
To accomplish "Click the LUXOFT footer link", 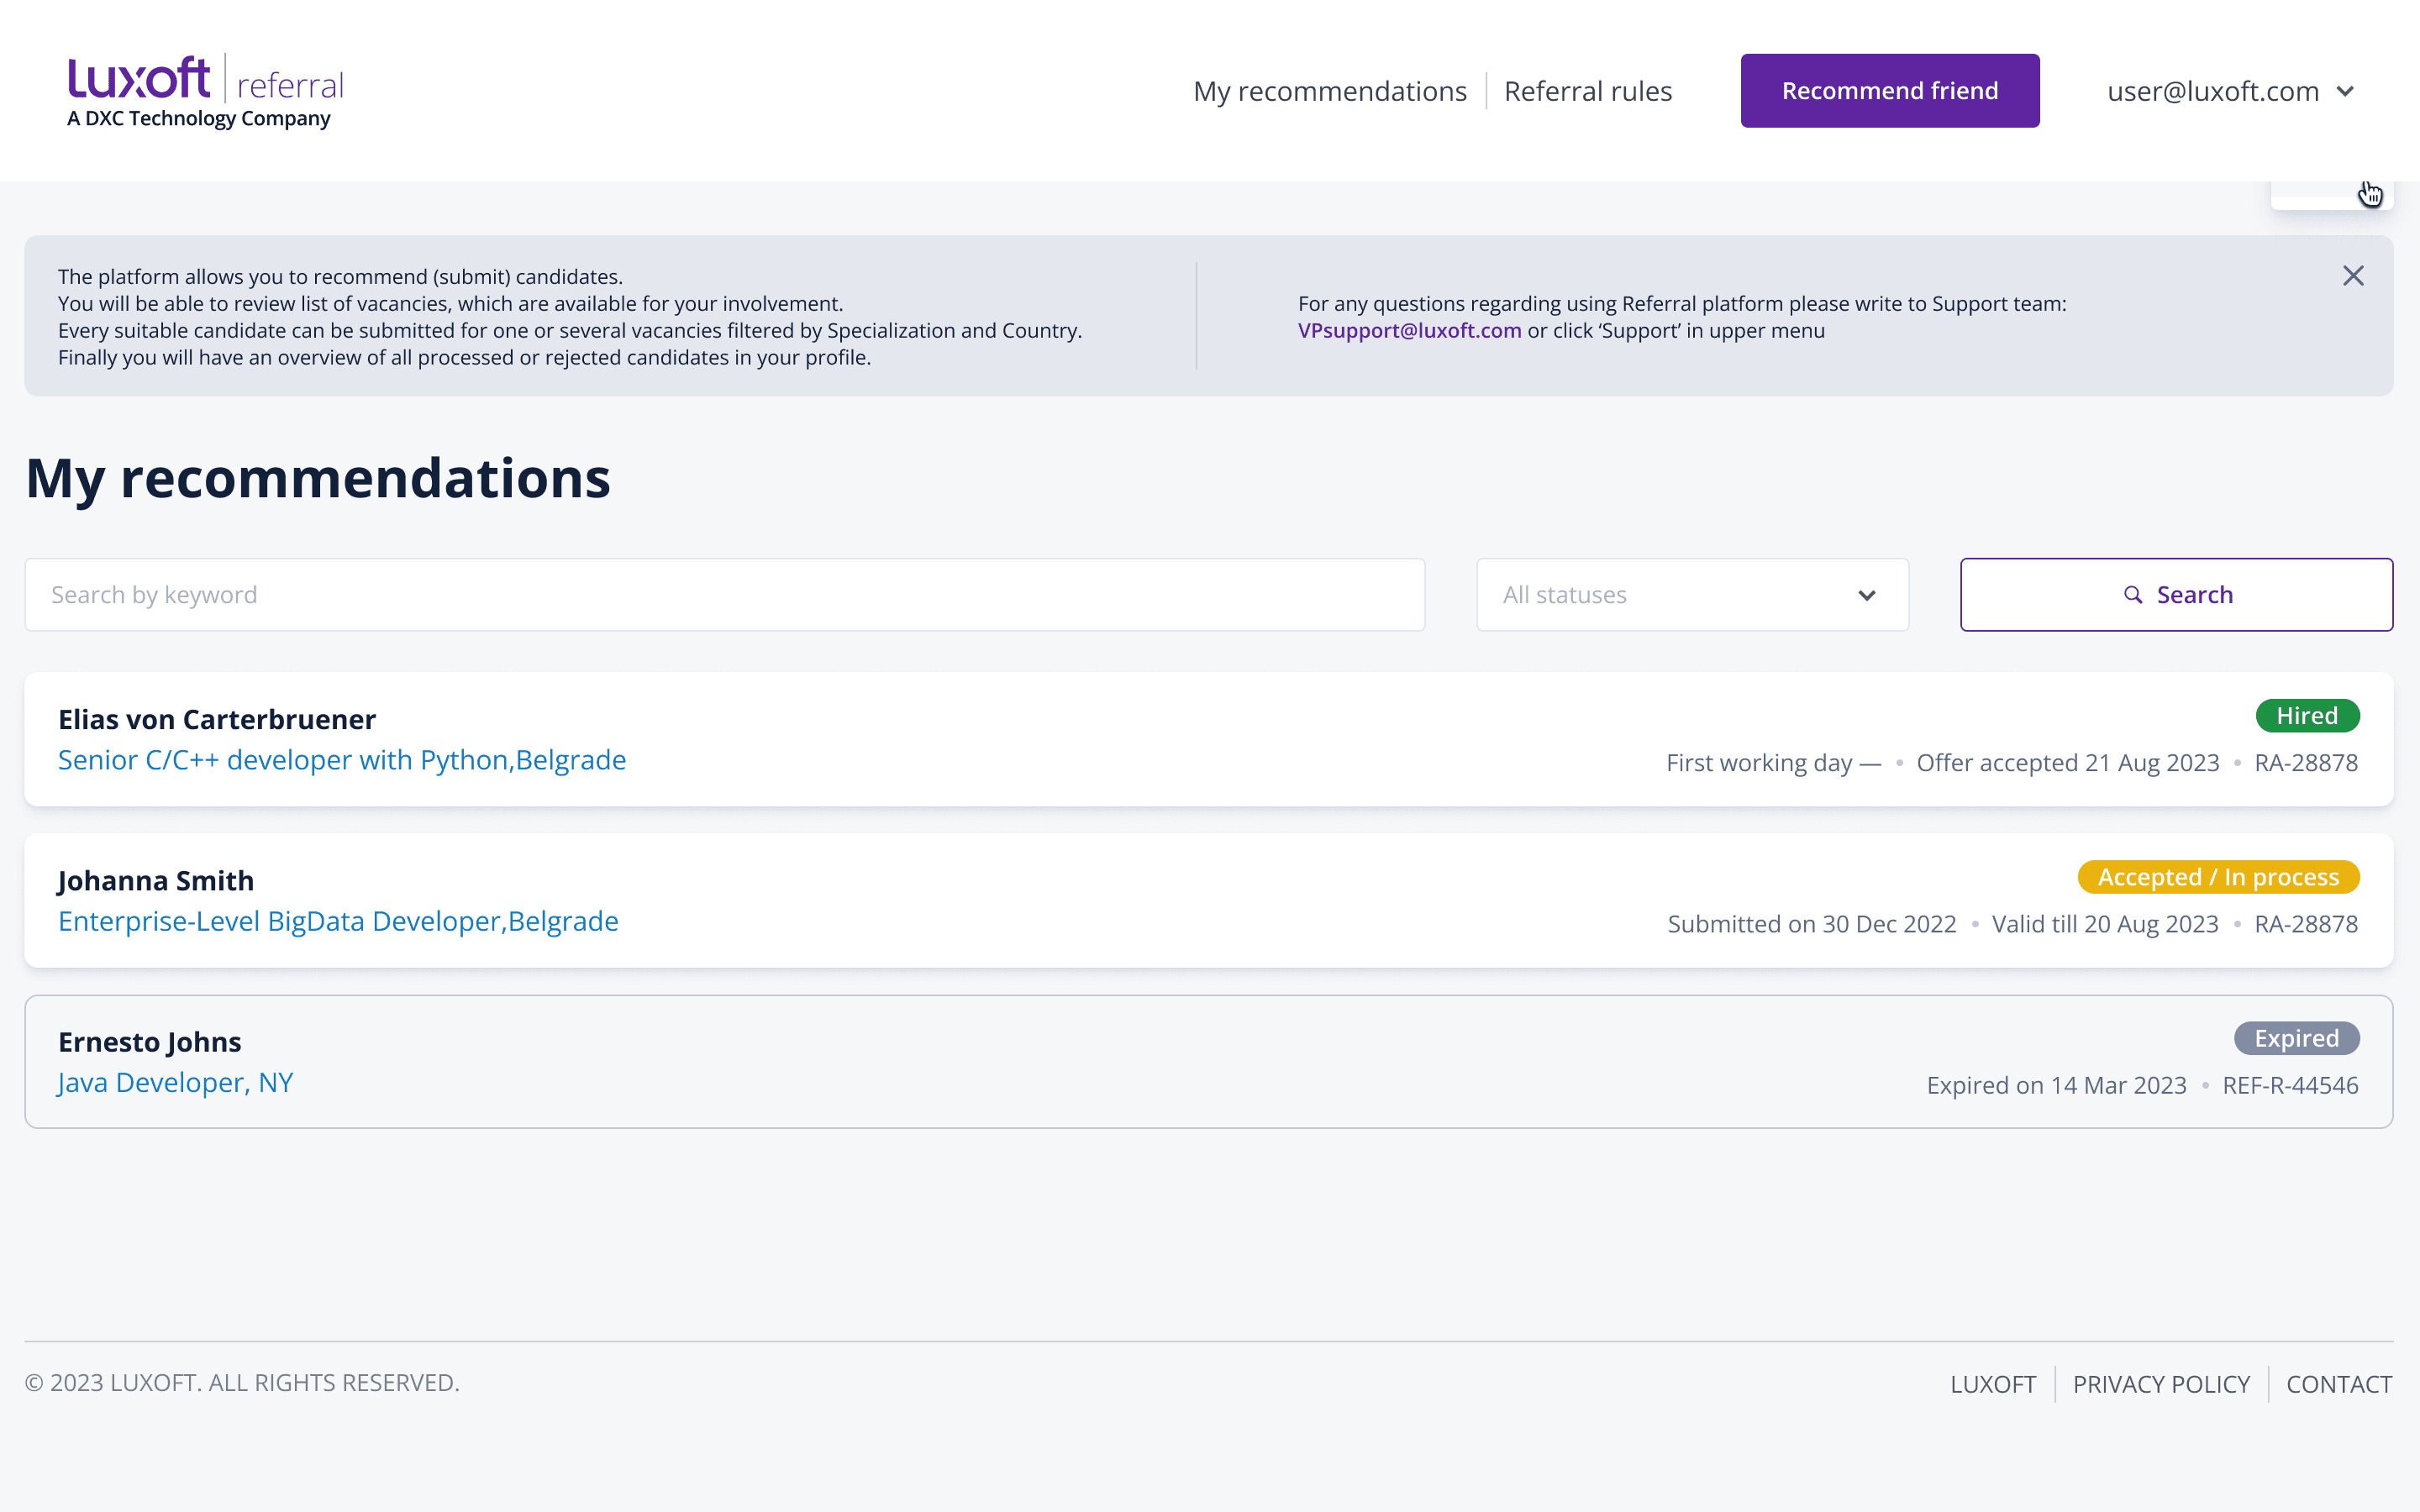I will coord(1992,1384).
